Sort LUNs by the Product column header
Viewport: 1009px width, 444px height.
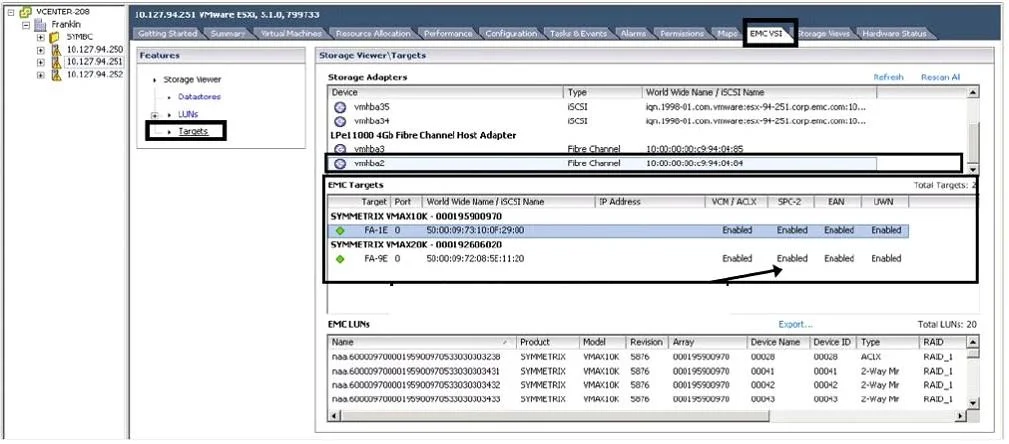point(547,342)
